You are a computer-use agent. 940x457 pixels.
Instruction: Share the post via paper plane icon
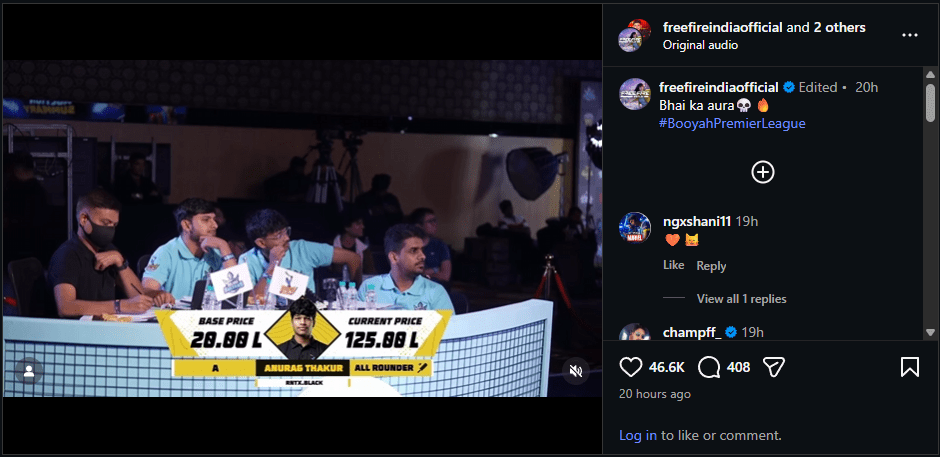[774, 367]
